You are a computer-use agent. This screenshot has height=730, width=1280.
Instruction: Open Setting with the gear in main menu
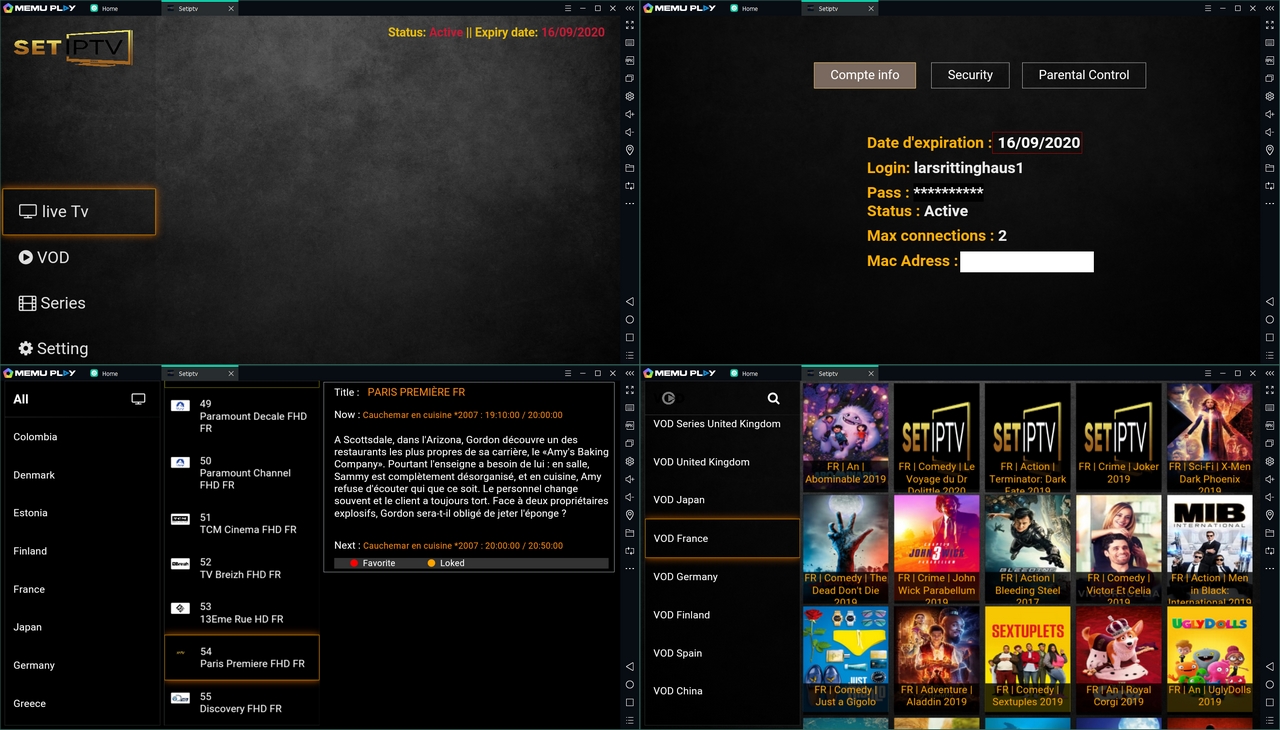pos(53,348)
